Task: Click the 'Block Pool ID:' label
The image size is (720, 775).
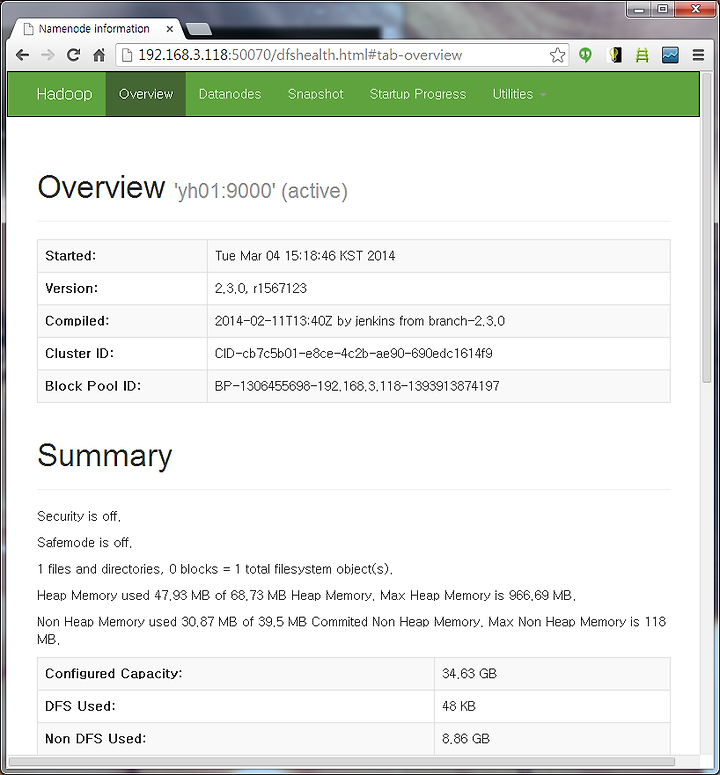Action: (93, 386)
